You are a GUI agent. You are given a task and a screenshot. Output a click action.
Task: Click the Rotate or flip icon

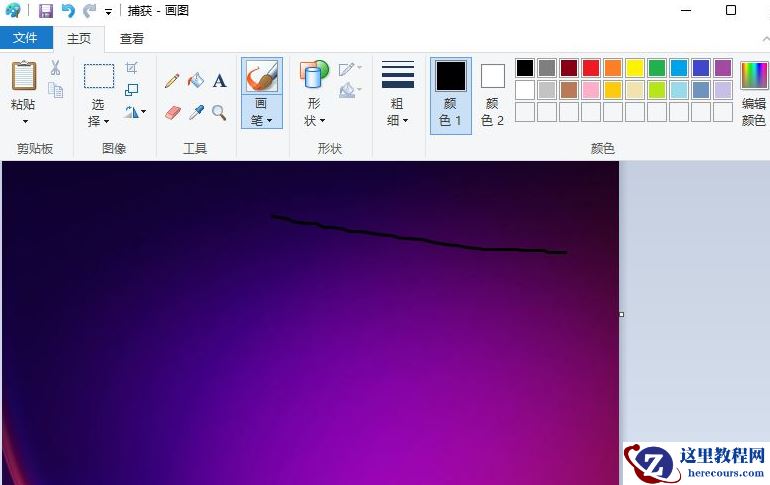[131, 112]
